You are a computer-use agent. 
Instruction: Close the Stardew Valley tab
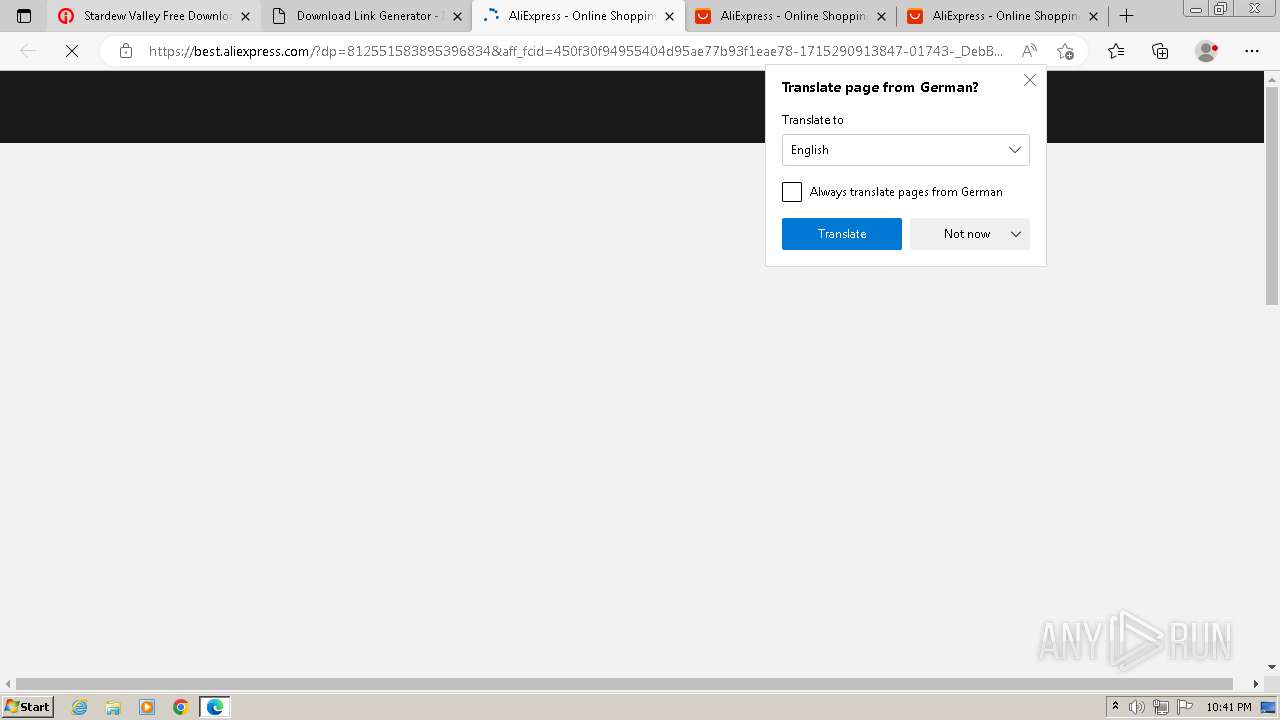(245, 16)
